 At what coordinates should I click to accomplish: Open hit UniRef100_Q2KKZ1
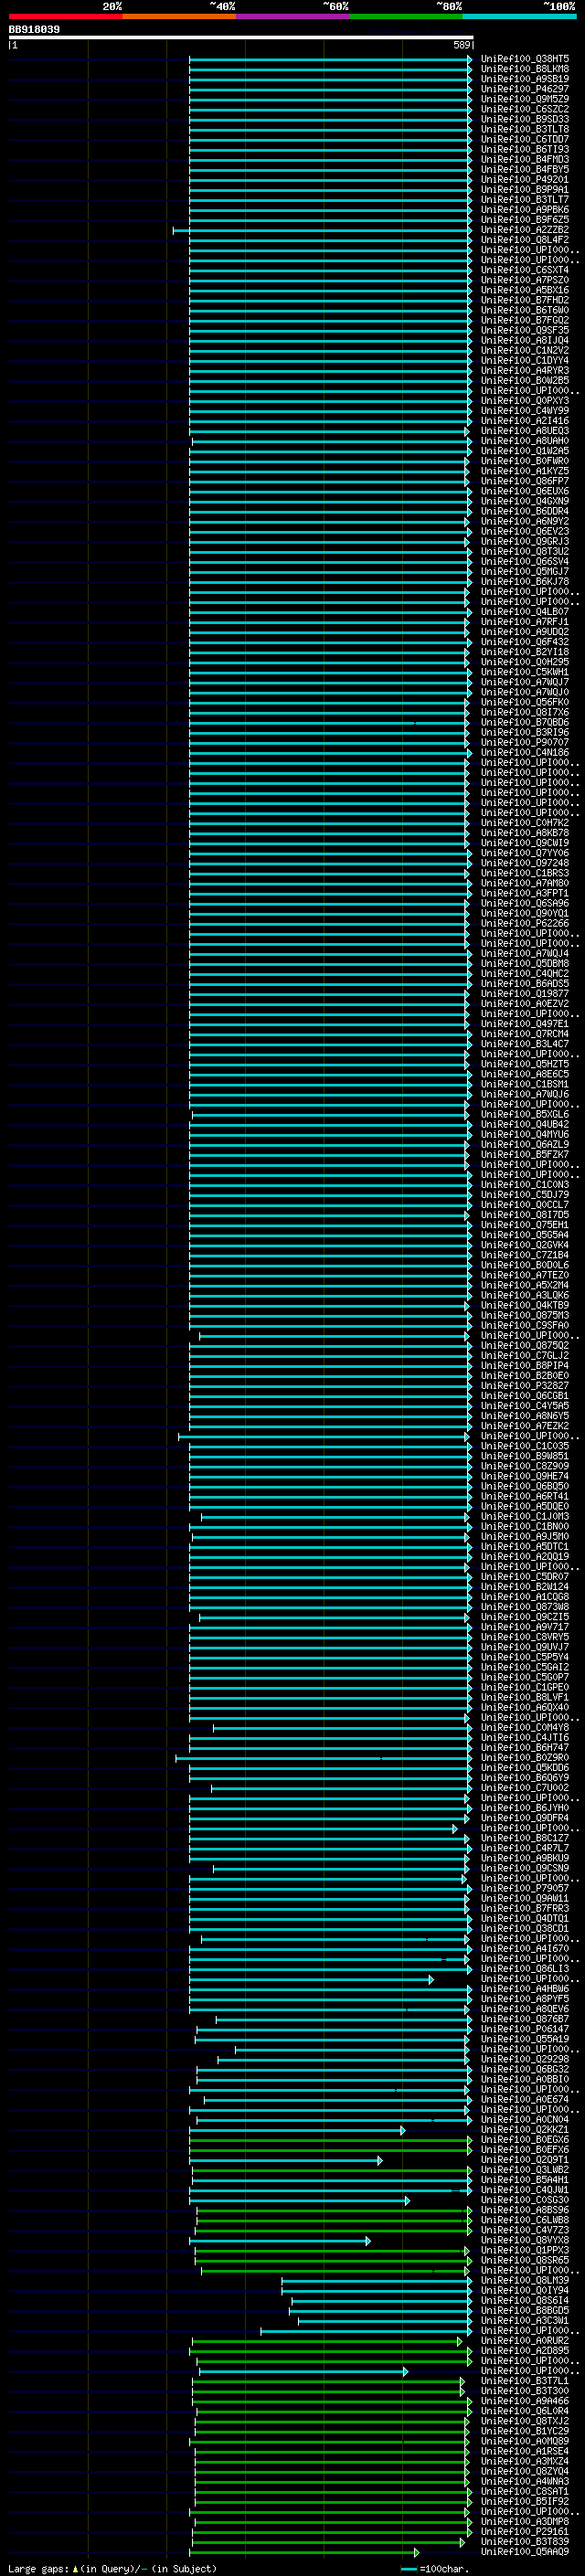coord(525,2129)
